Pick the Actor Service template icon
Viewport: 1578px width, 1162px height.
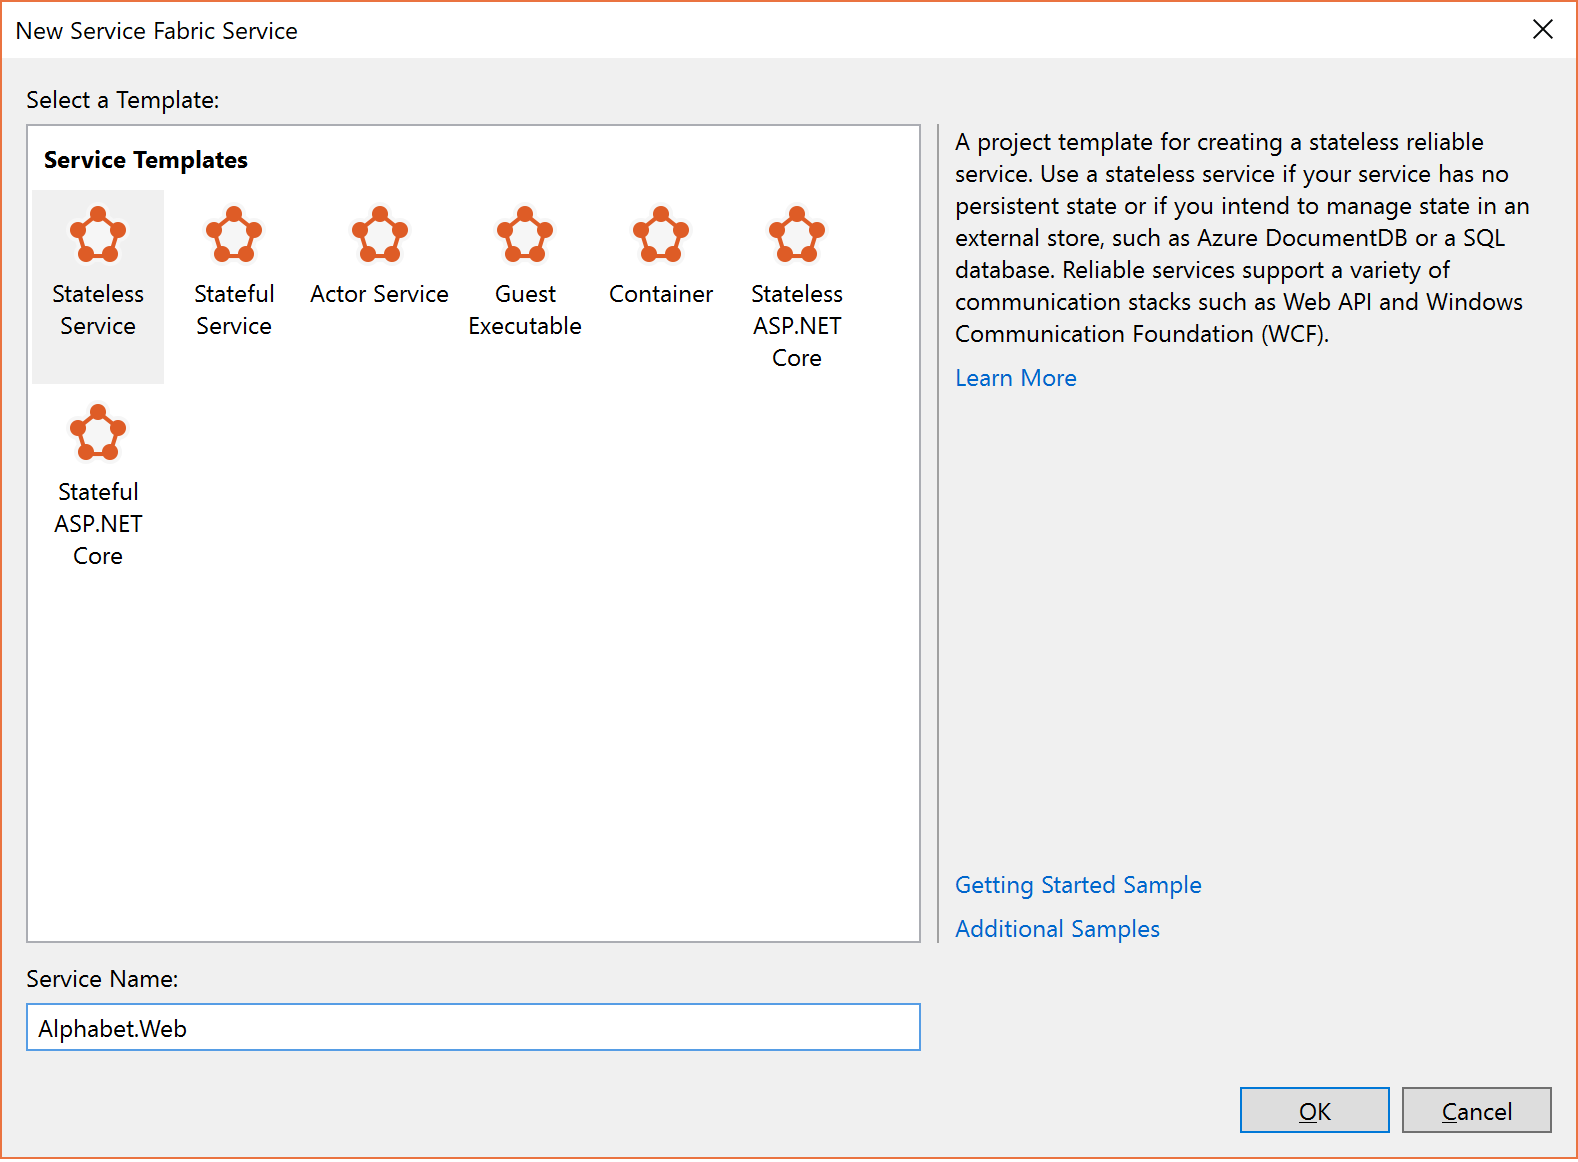[380, 235]
